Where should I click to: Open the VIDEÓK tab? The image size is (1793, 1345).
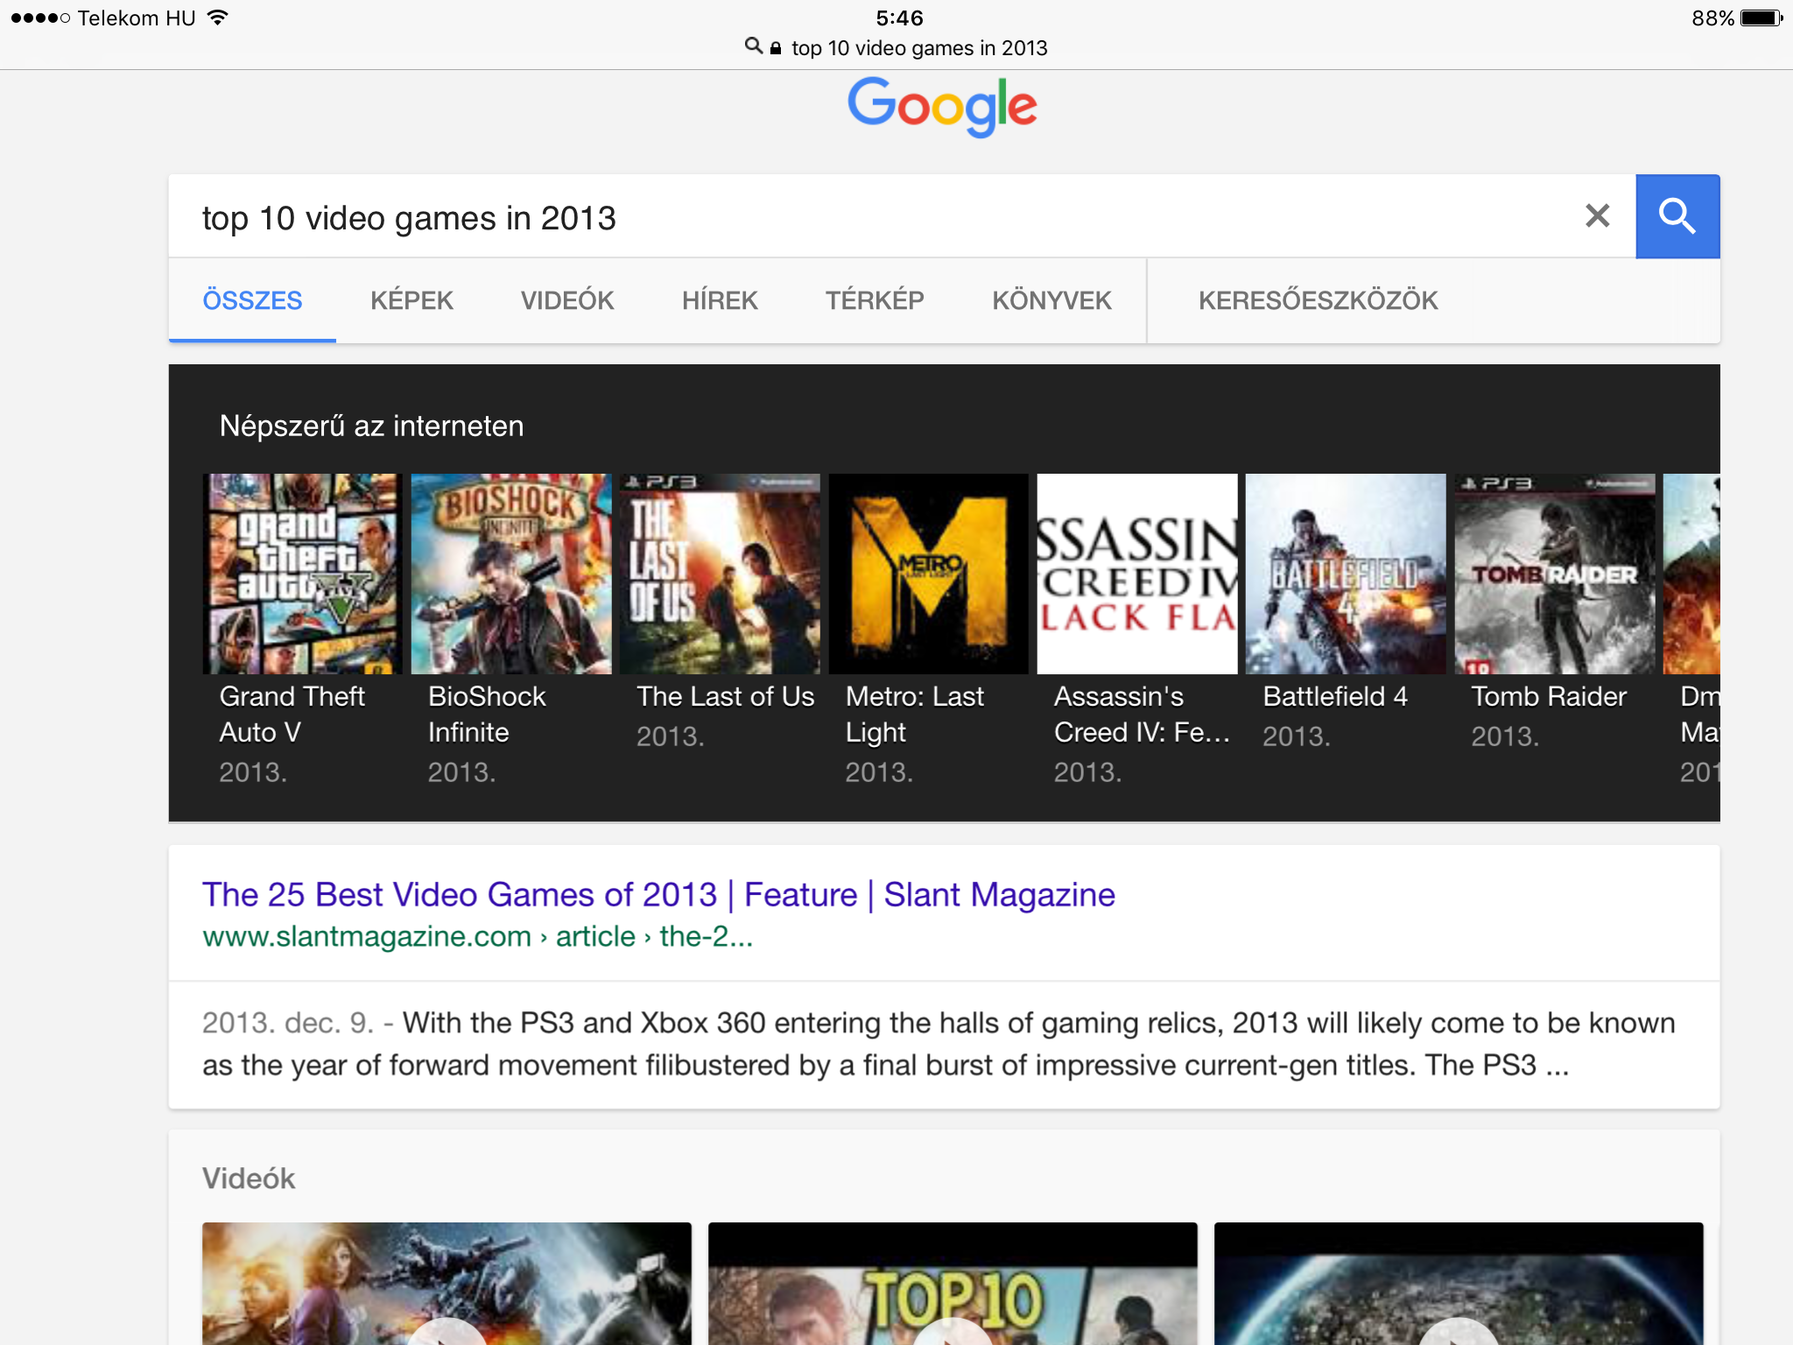[567, 300]
